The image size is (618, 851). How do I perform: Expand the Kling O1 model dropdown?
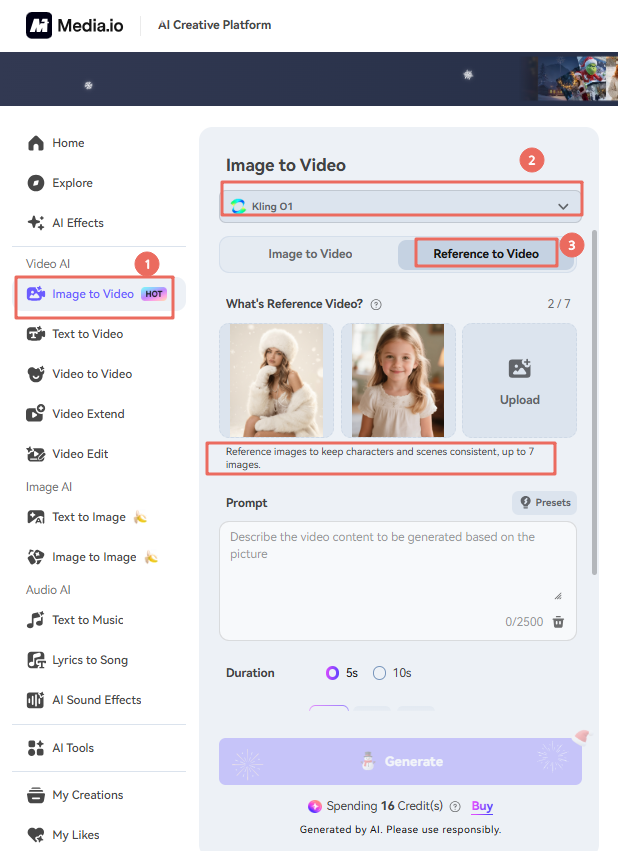[563, 206]
